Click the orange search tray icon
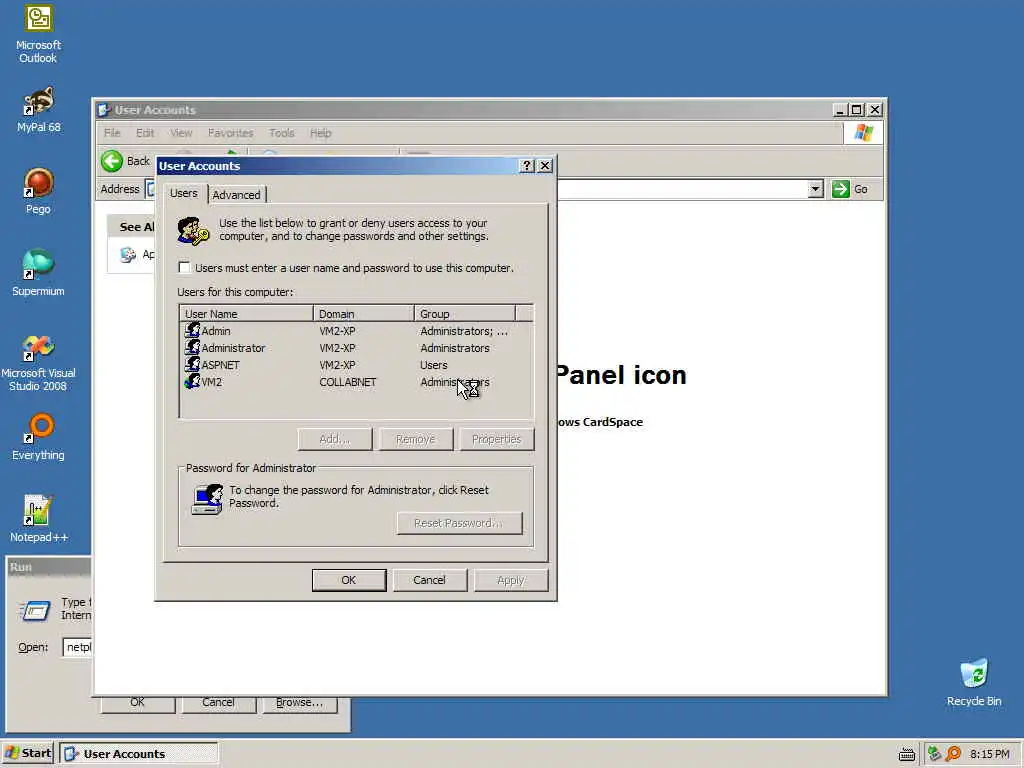The image size is (1024, 768). tap(953, 754)
